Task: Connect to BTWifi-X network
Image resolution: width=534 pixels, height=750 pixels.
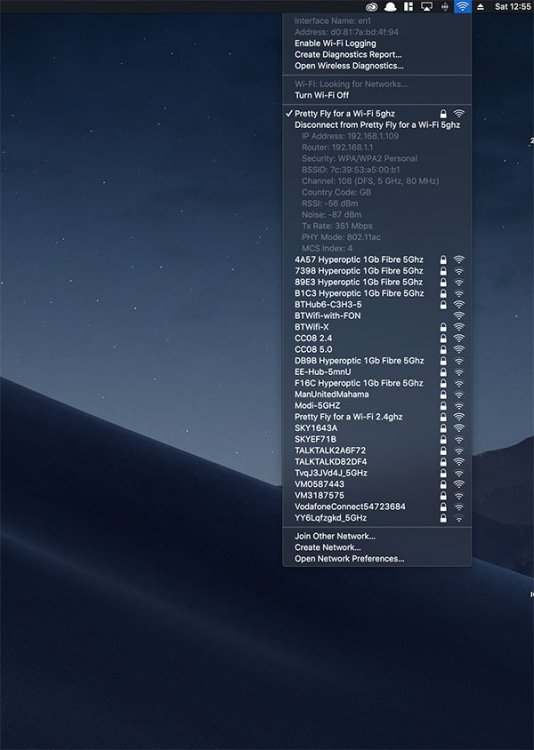Action: (377, 327)
